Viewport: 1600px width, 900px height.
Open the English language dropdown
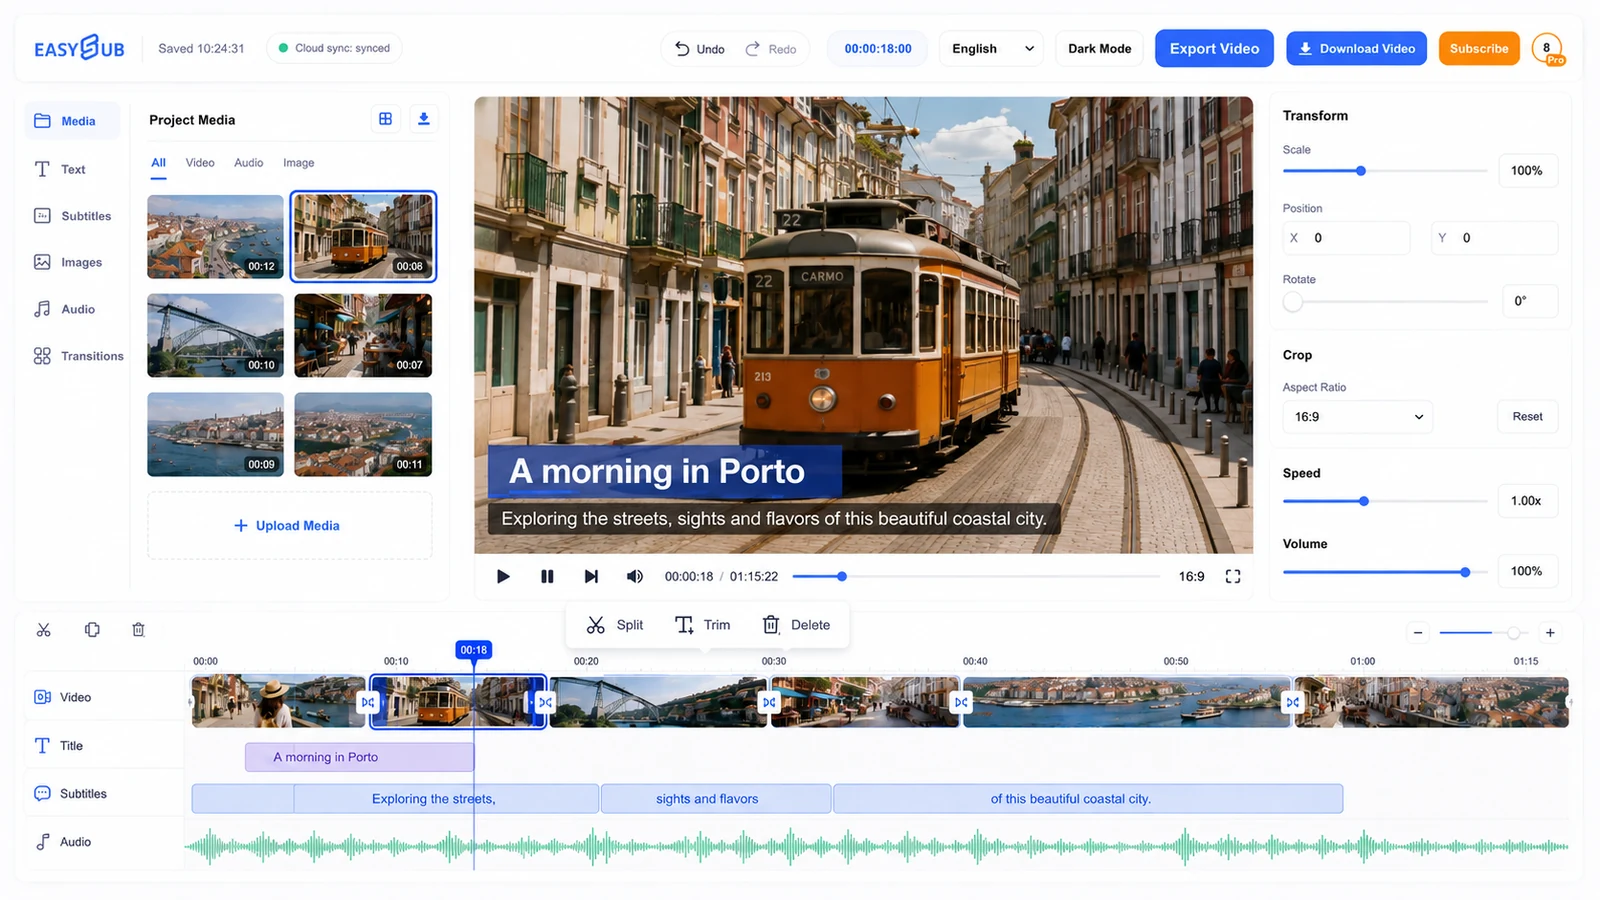point(991,48)
